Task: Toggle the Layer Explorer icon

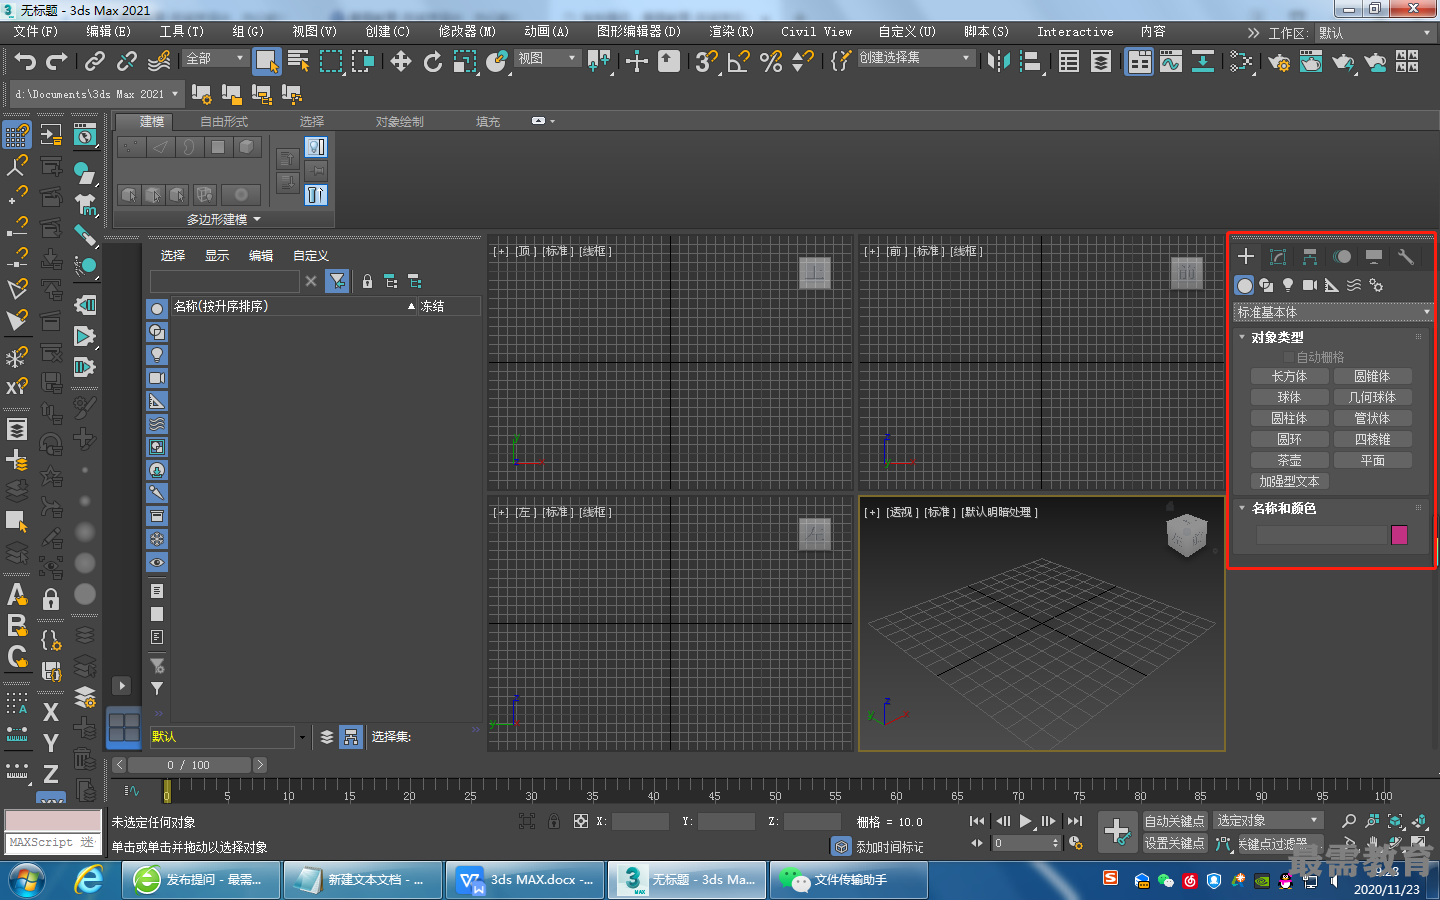Action: 1101,62
